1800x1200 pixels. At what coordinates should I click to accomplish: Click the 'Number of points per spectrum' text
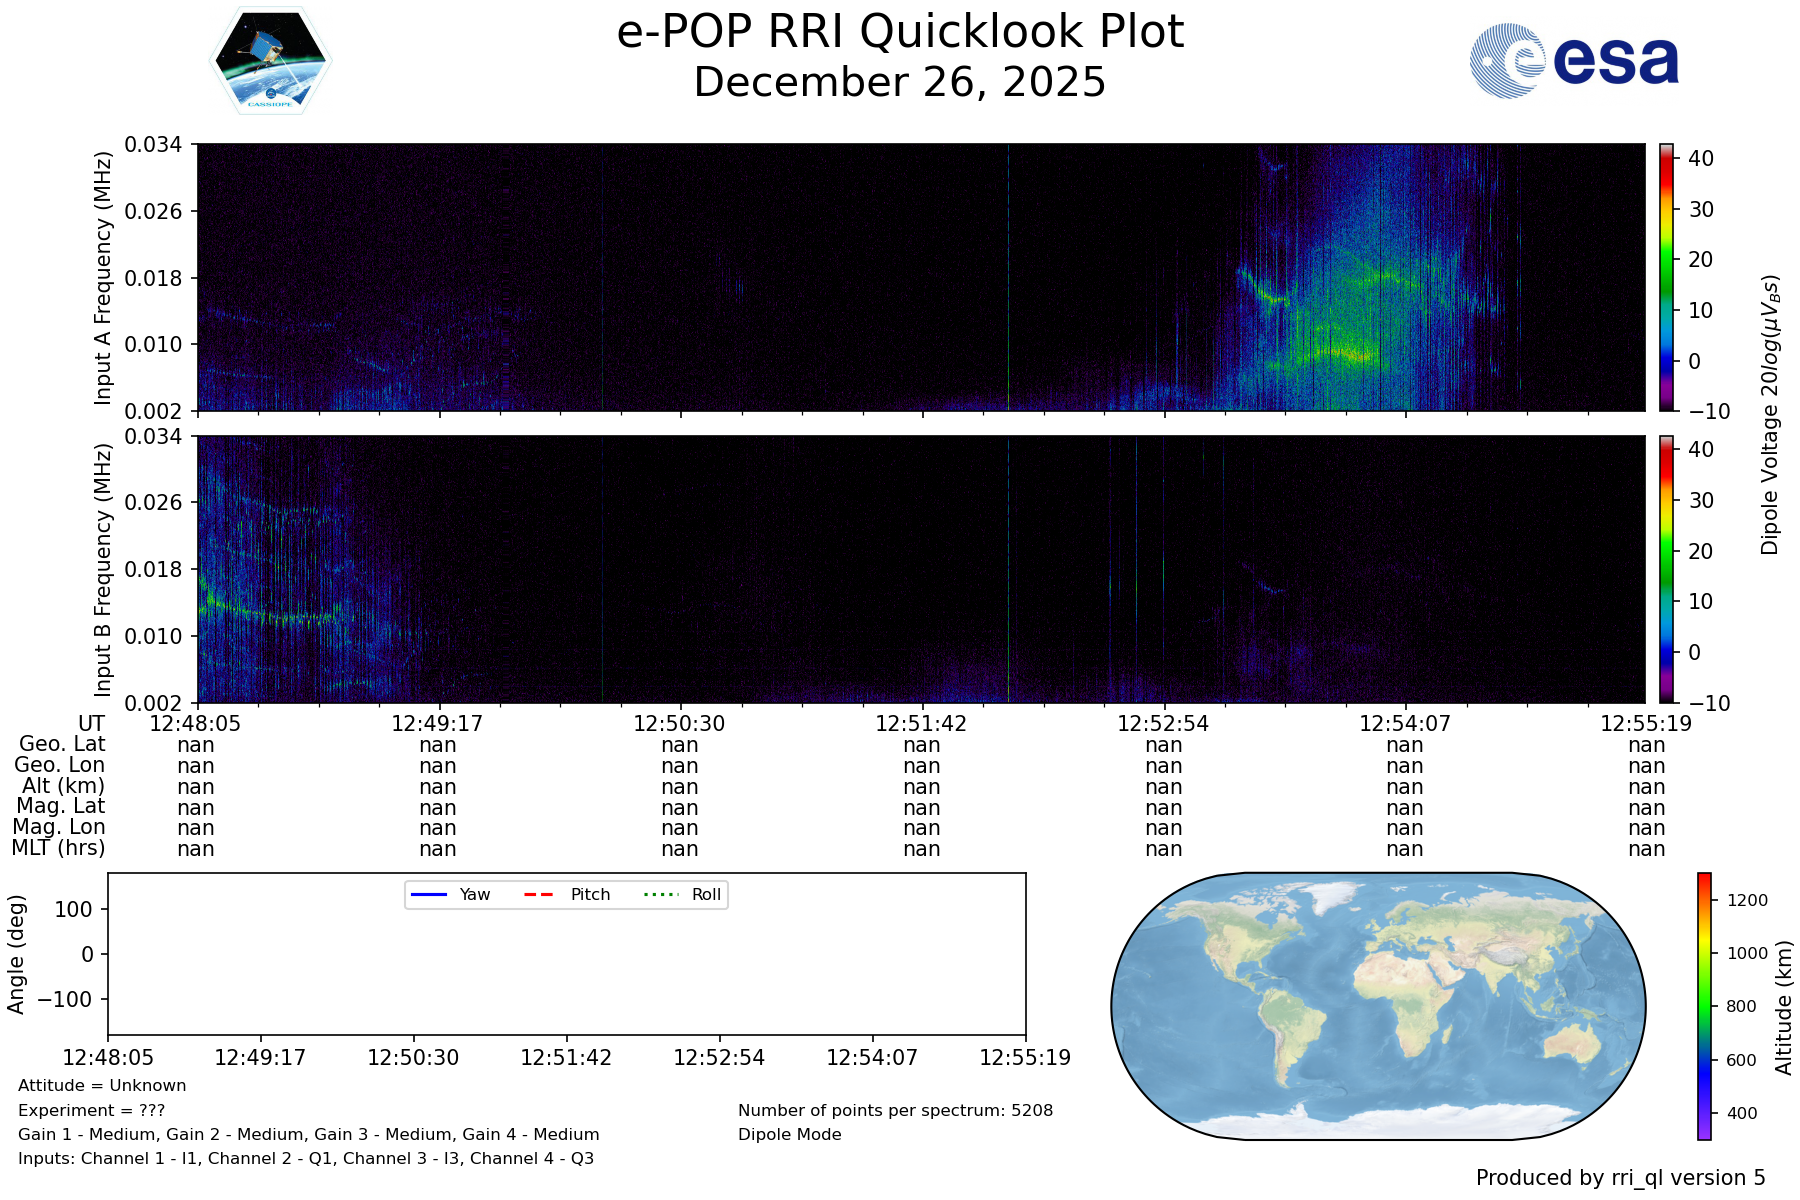click(x=895, y=1111)
